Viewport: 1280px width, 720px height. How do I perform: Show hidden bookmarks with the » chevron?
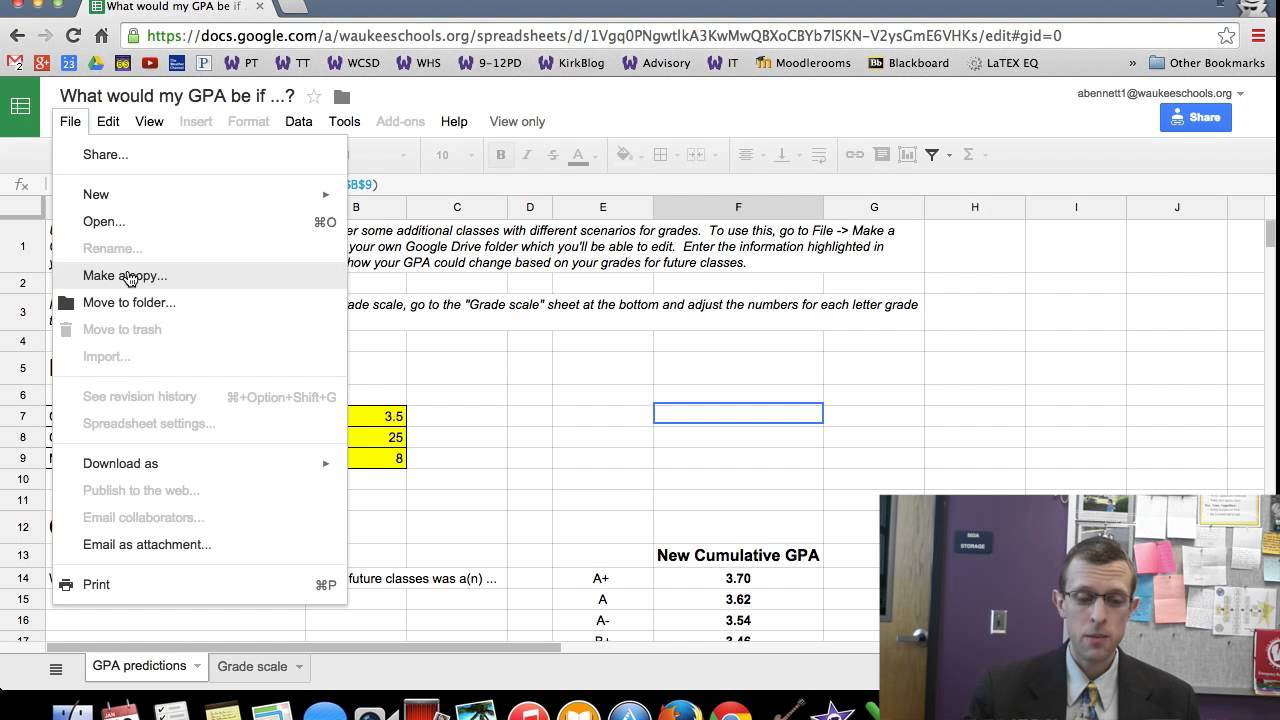click(1132, 63)
